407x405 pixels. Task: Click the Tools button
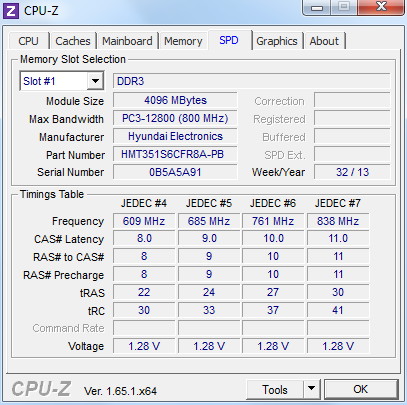click(275, 389)
